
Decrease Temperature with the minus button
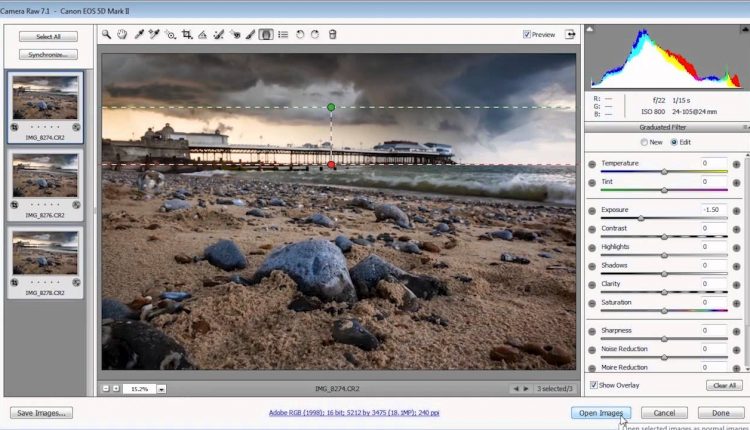[592, 164]
